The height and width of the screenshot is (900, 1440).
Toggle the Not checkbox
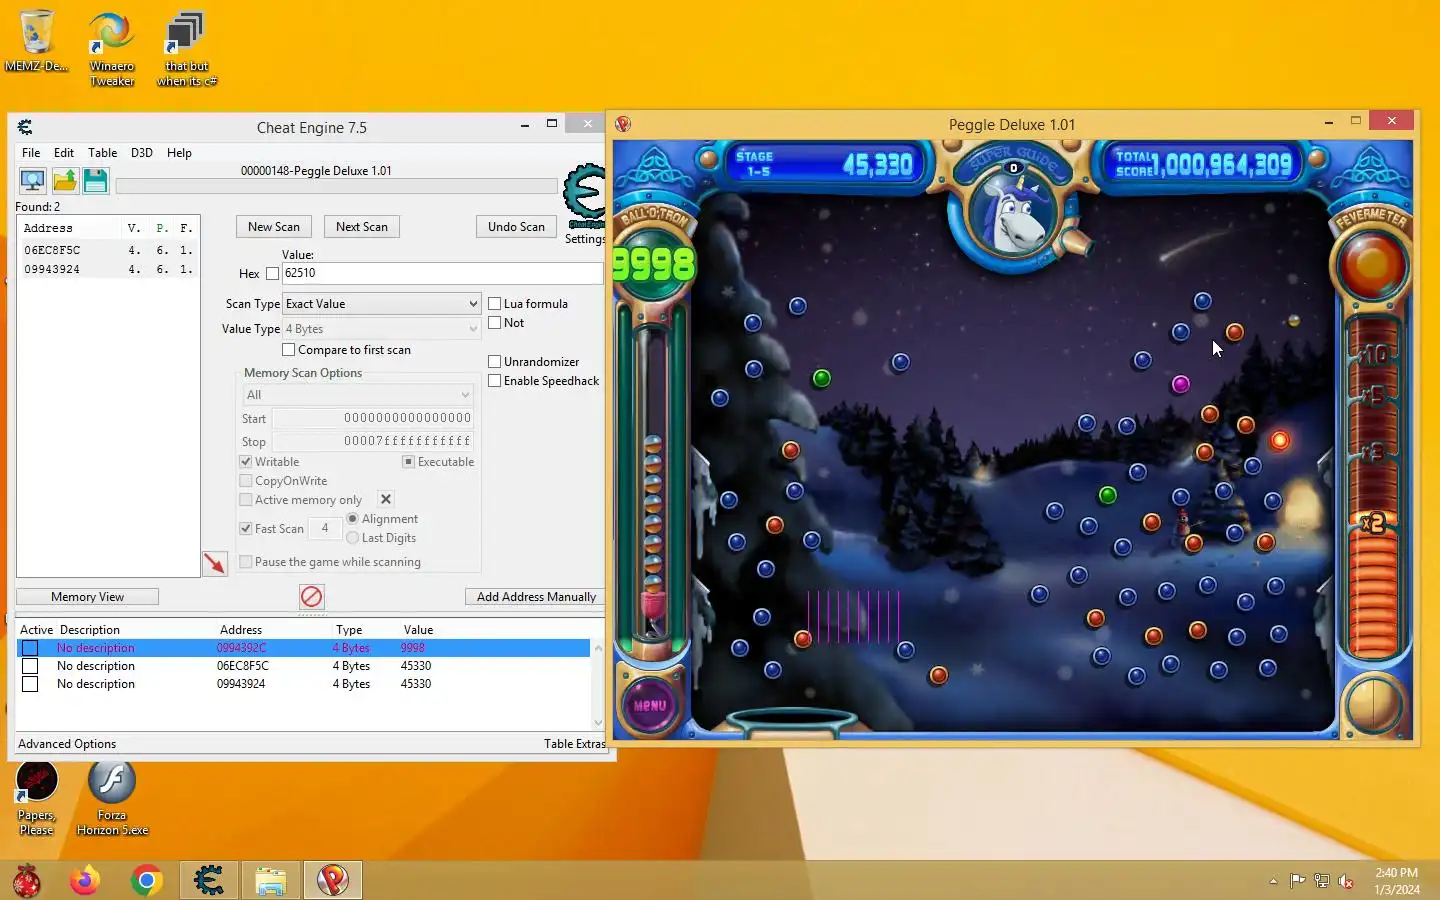494,323
